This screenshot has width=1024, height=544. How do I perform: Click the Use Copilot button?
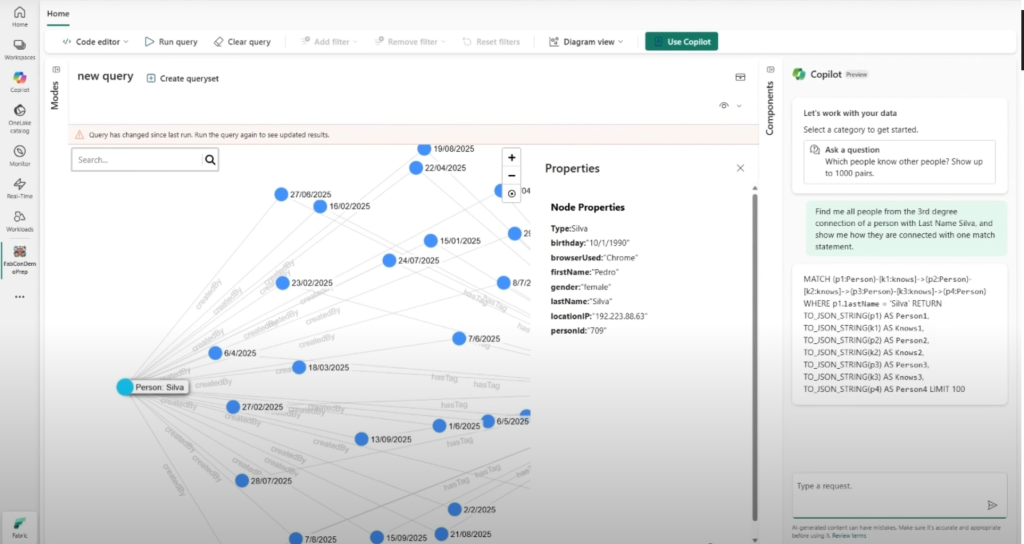point(681,41)
